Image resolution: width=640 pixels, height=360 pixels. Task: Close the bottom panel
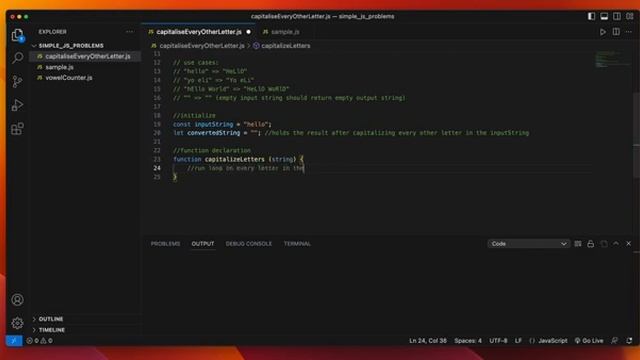coord(629,244)
